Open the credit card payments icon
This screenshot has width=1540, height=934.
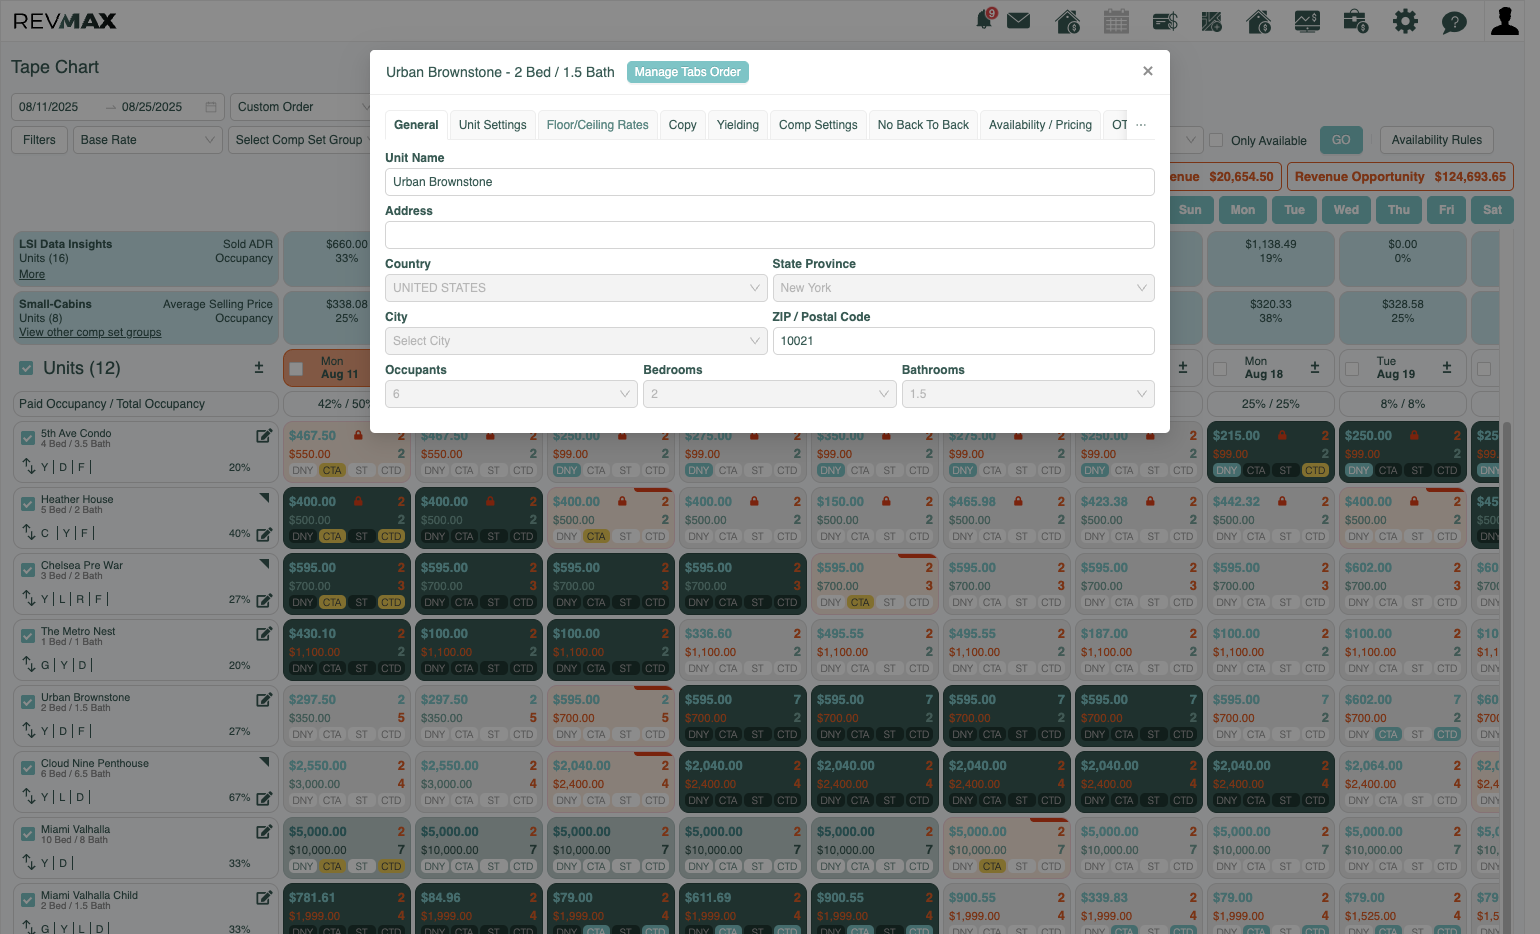(1165, 21)
